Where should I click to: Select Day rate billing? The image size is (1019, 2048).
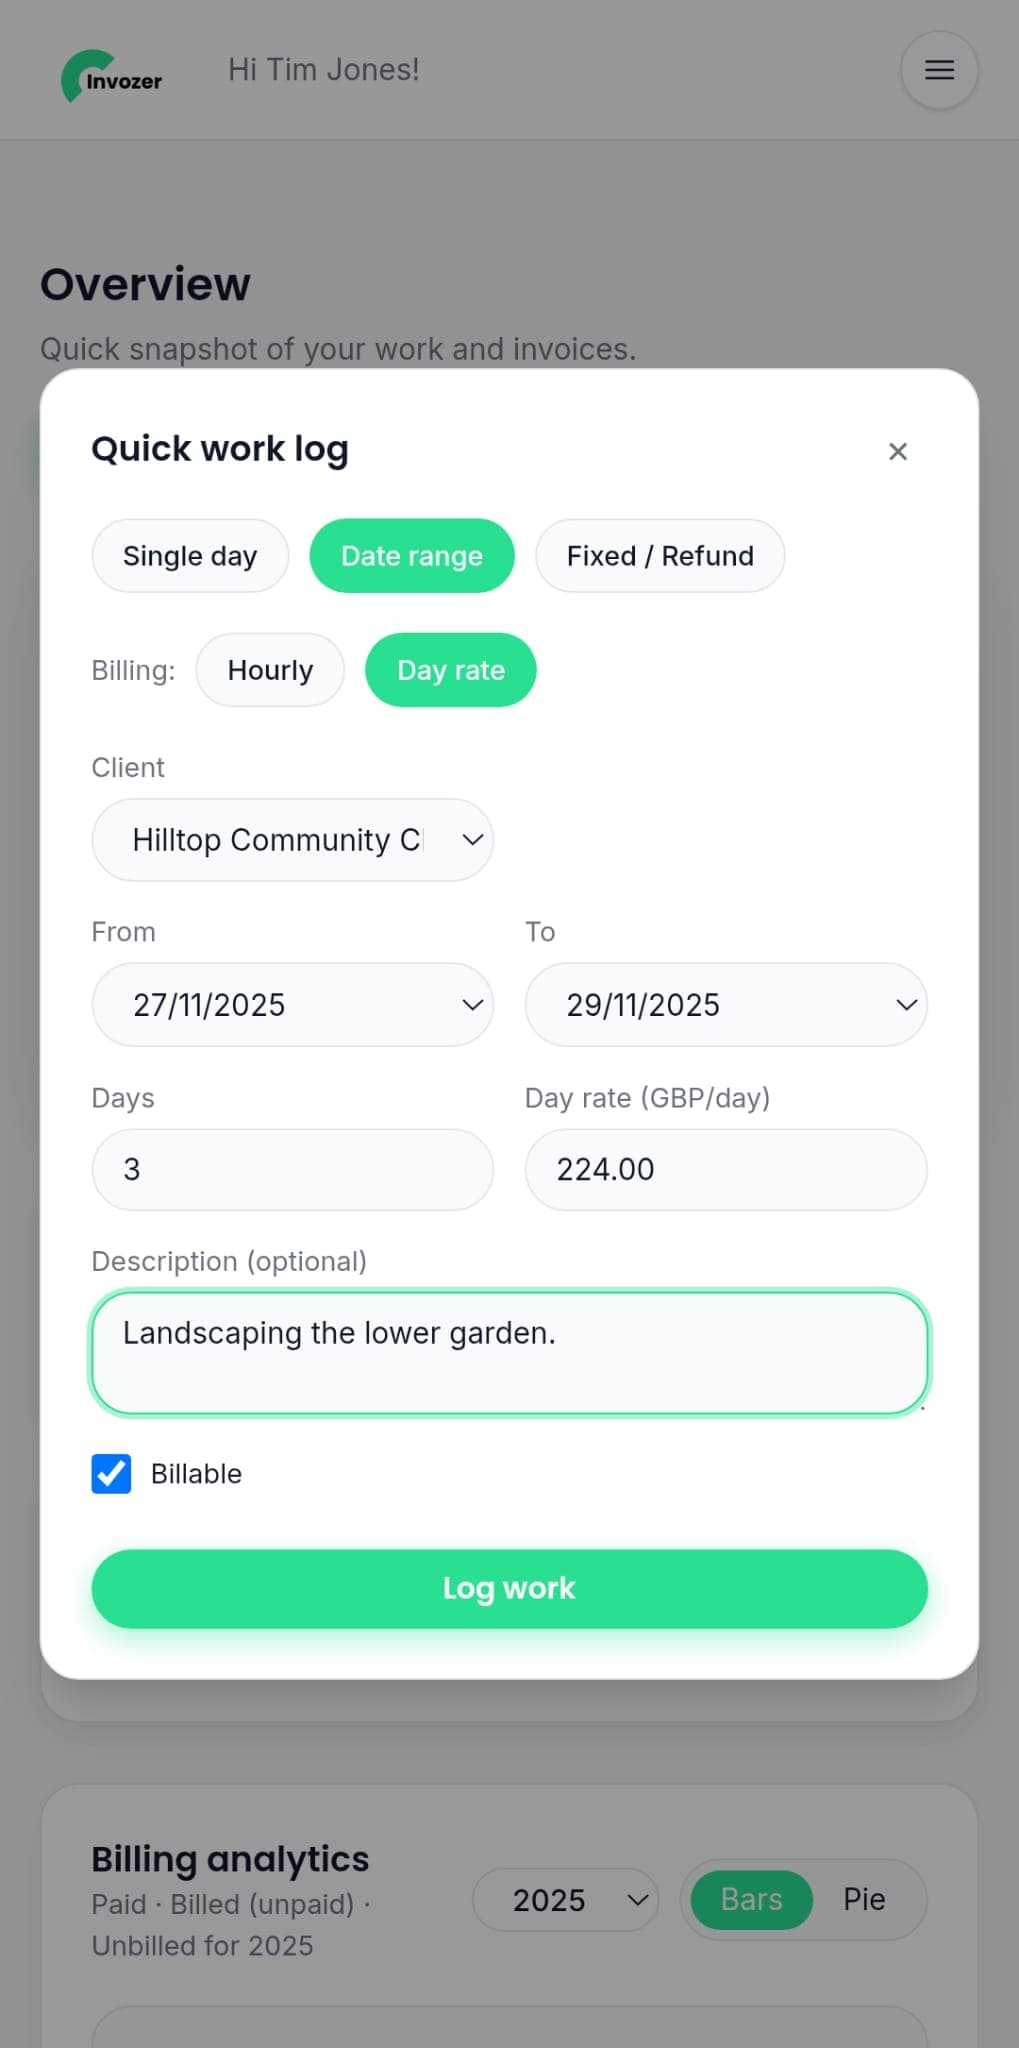450,670
